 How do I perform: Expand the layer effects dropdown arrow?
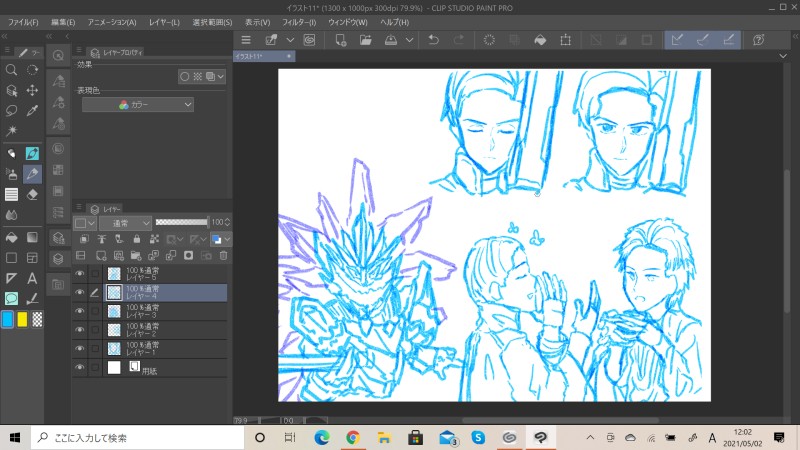[220, 77]
